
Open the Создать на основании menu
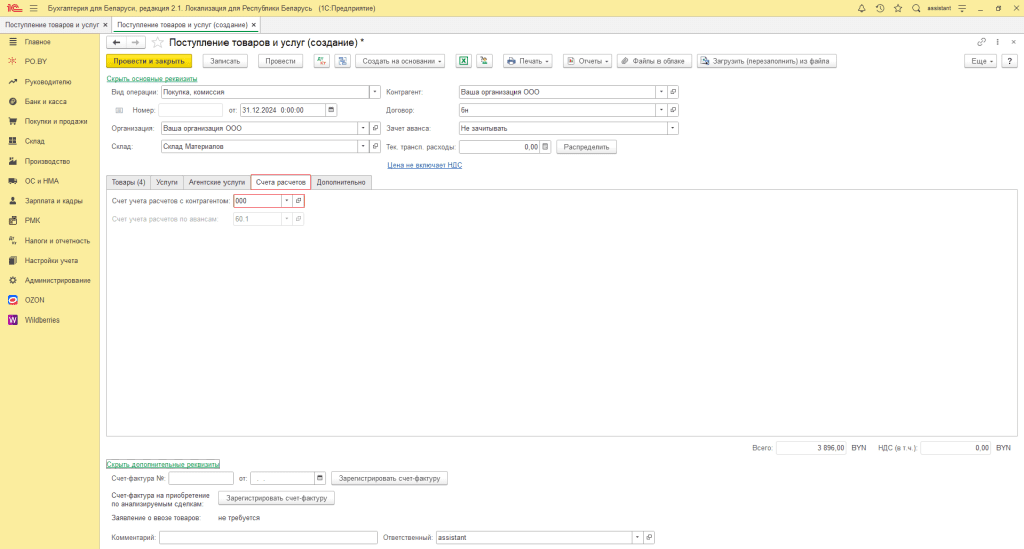tap(400, 61)
